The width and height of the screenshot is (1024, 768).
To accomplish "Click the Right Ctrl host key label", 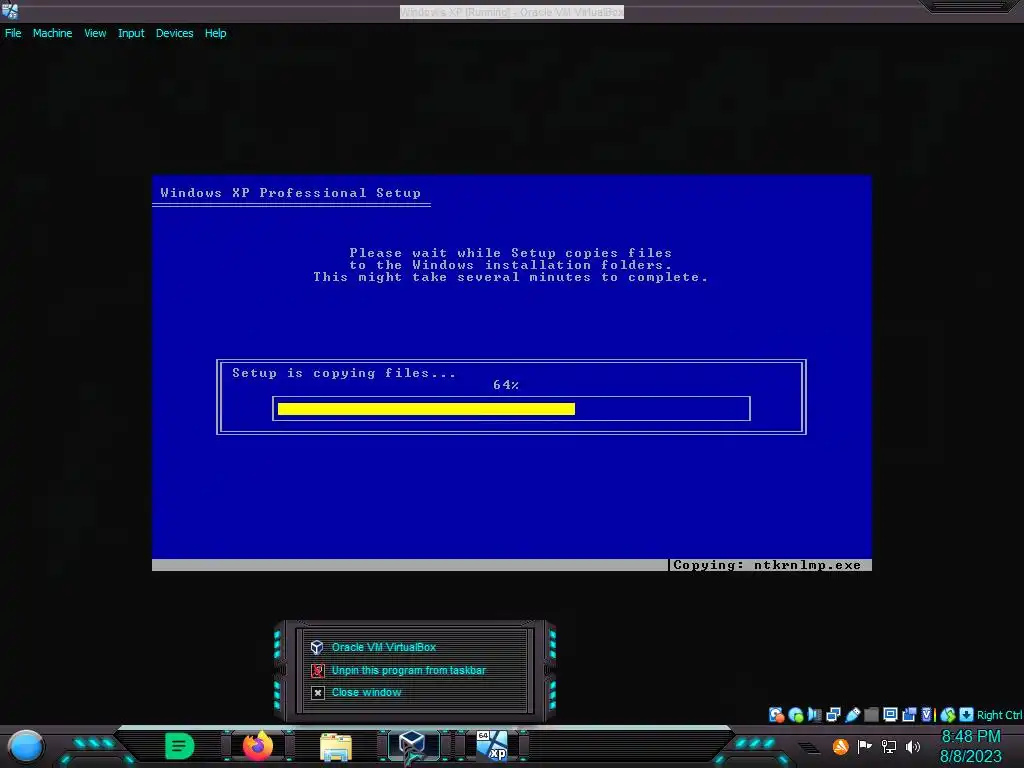I will click(x=1000, y=715).
